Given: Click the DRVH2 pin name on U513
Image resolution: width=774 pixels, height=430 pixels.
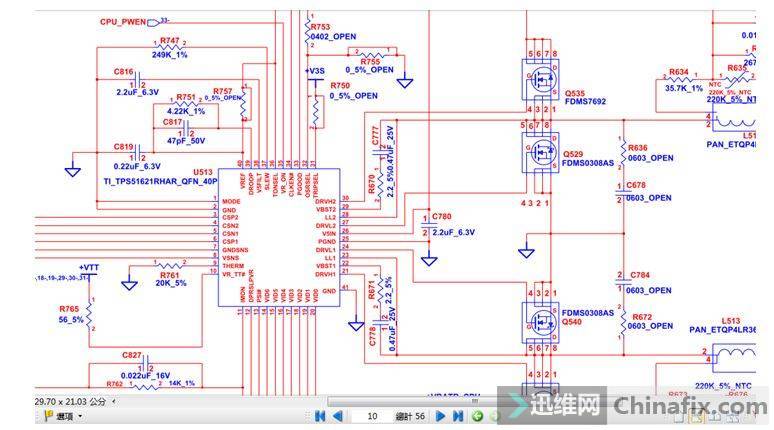Looking at the screenshot, I should 326,201.
